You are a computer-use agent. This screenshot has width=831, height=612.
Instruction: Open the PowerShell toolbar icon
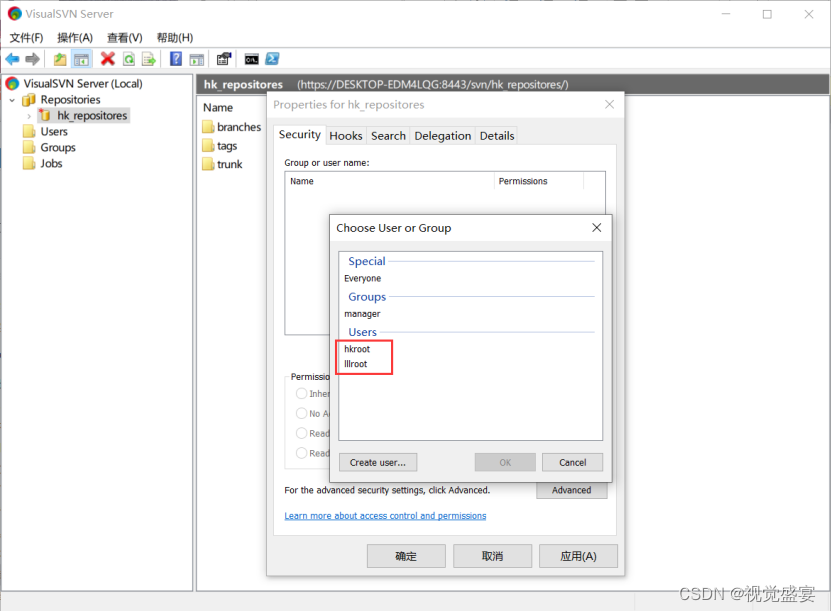[272, 59]
